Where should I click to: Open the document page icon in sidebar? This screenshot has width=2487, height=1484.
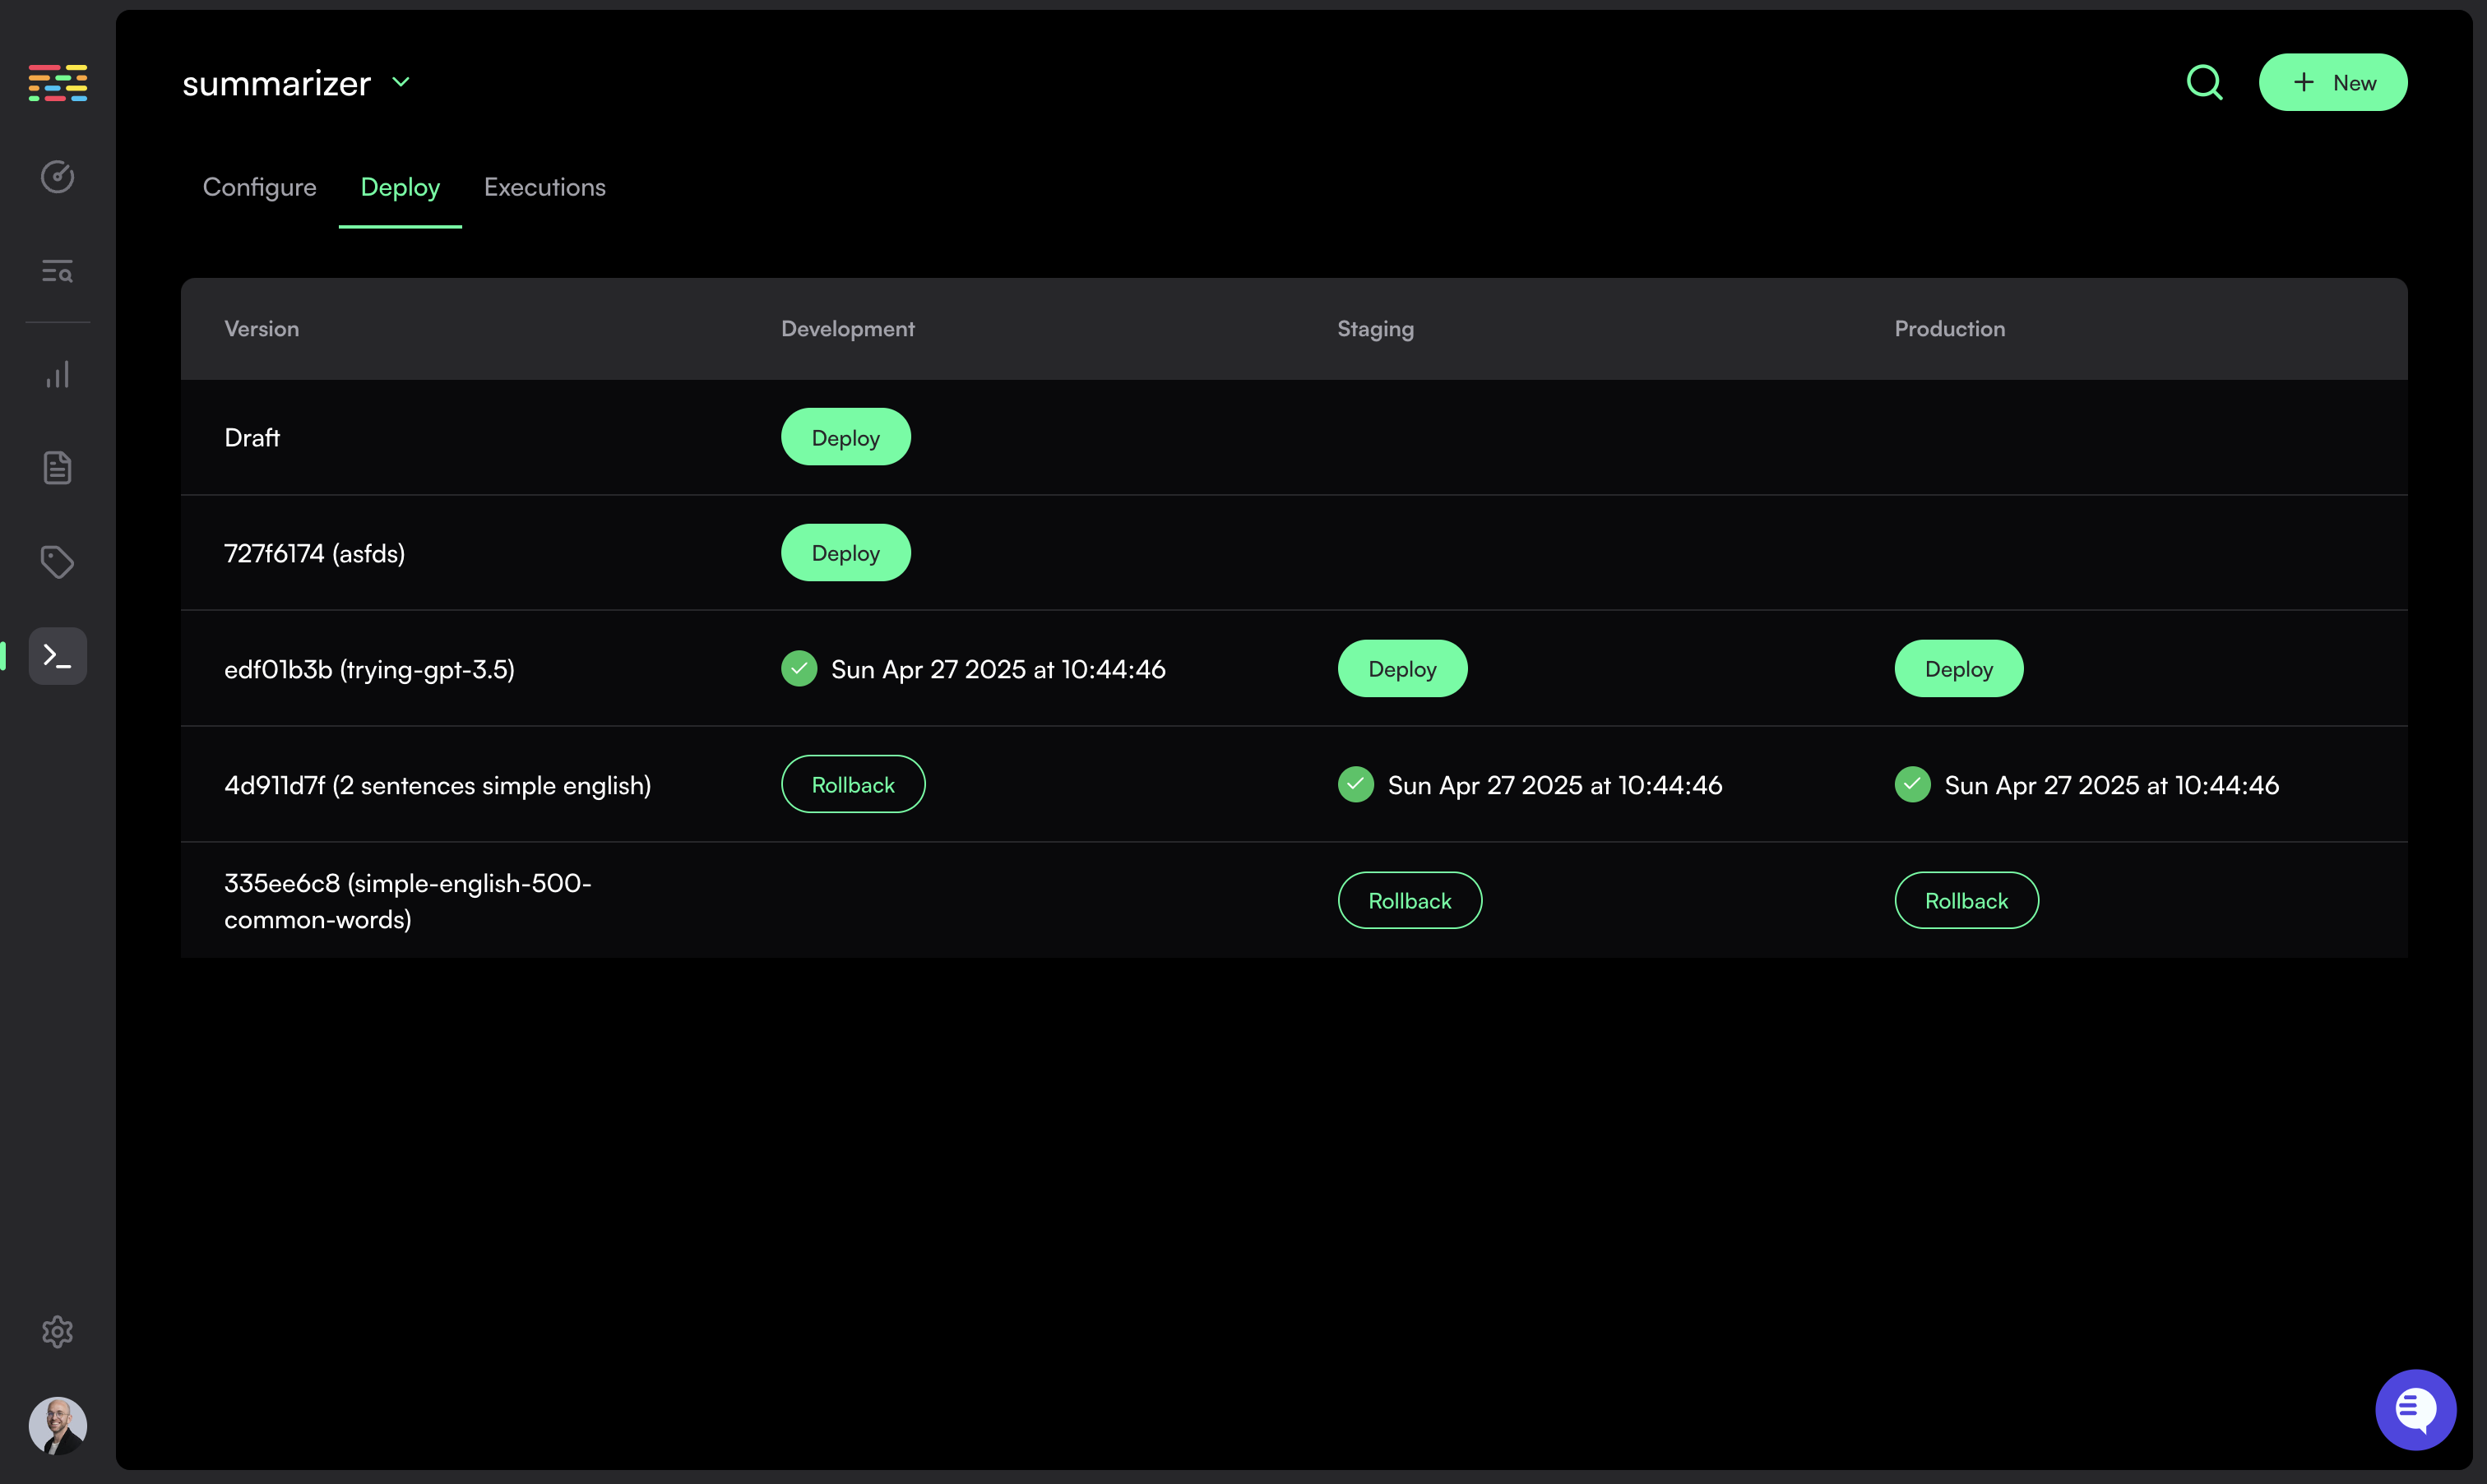57,467
